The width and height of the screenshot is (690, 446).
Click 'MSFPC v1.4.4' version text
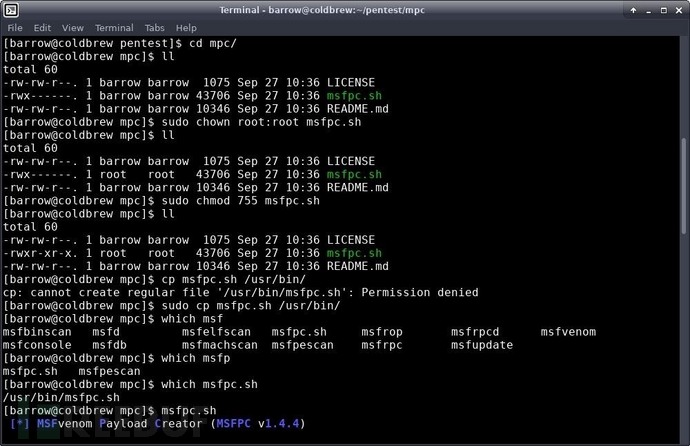coord(257,424)
